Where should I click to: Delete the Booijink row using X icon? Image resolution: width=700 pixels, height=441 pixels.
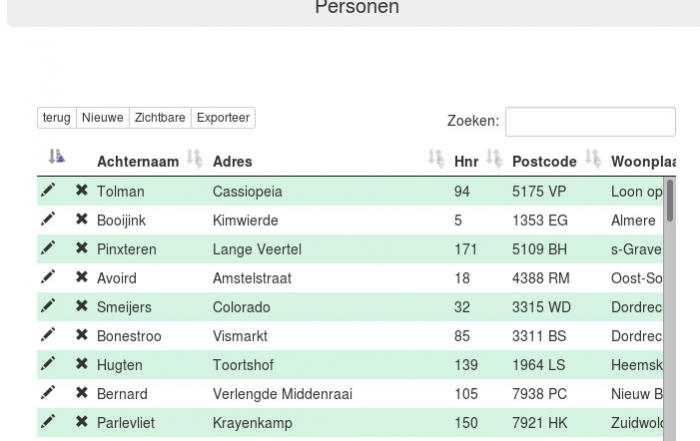[x=82, y=219]
